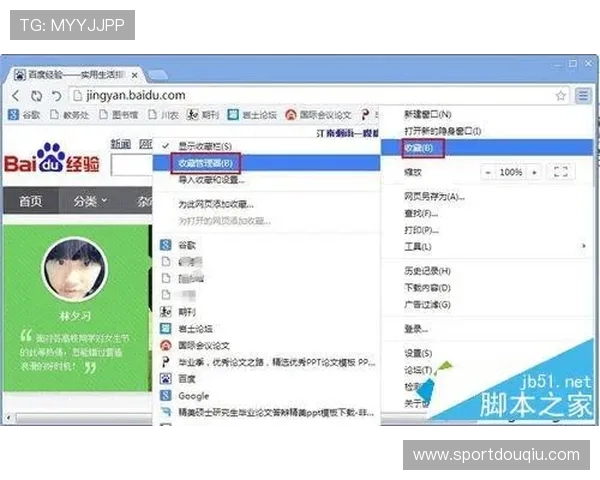Reload the page with the refresh icon
Image resolution: width=600 pixels, height=480 pixels.
coord(36,95)
